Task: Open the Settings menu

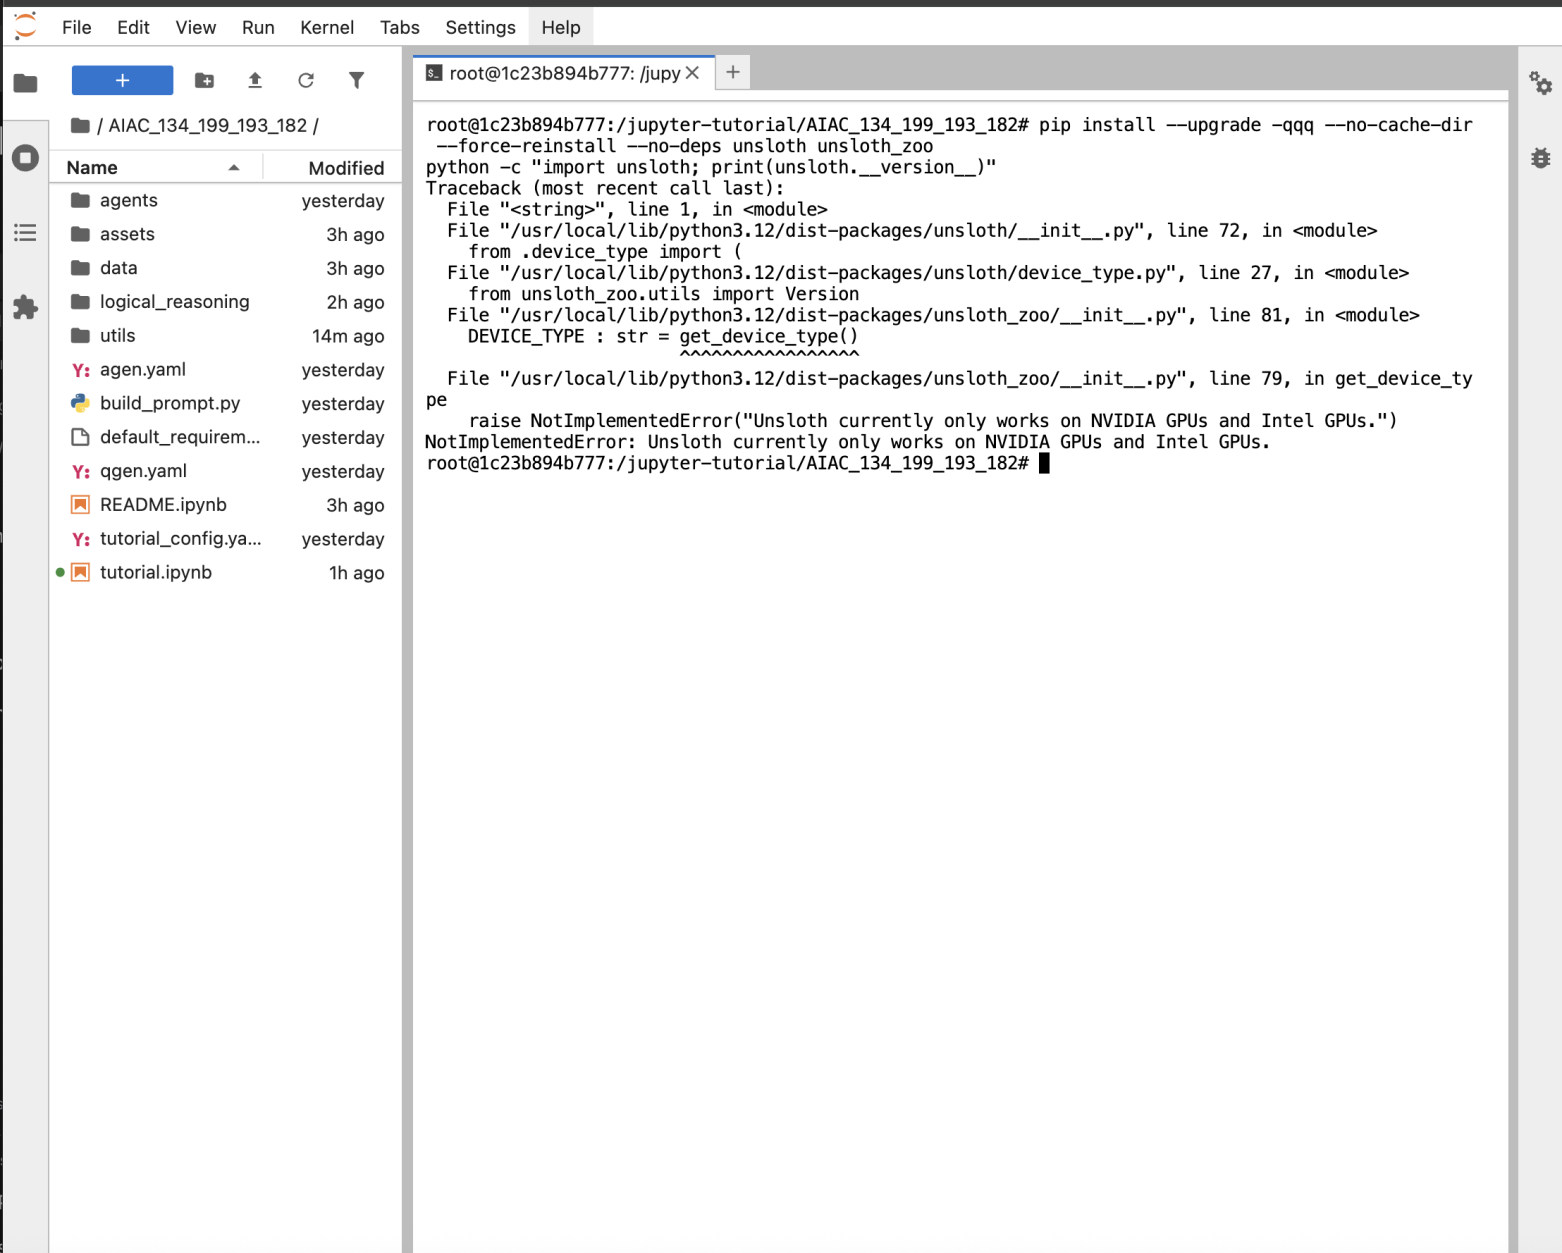Action: pyautogui.click(x=480, y=27)
